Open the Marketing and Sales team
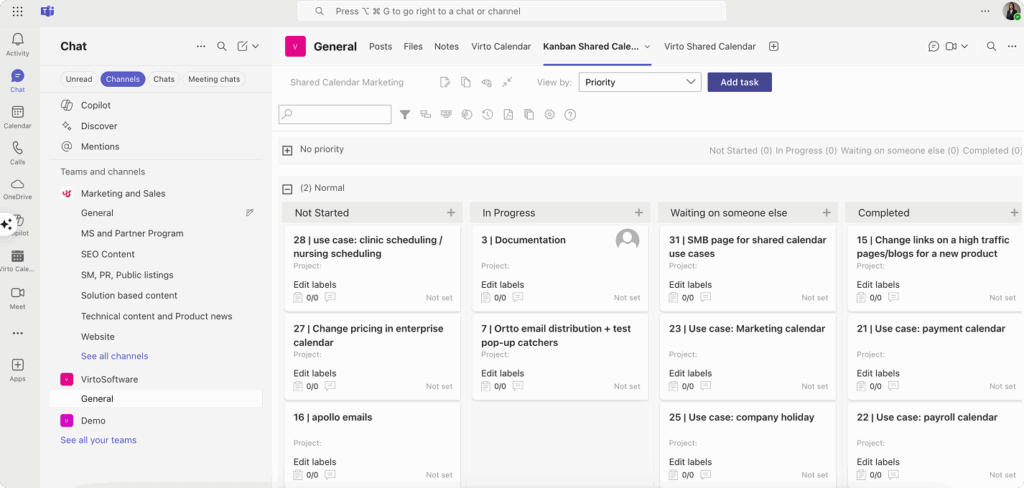 pos(123,193)
